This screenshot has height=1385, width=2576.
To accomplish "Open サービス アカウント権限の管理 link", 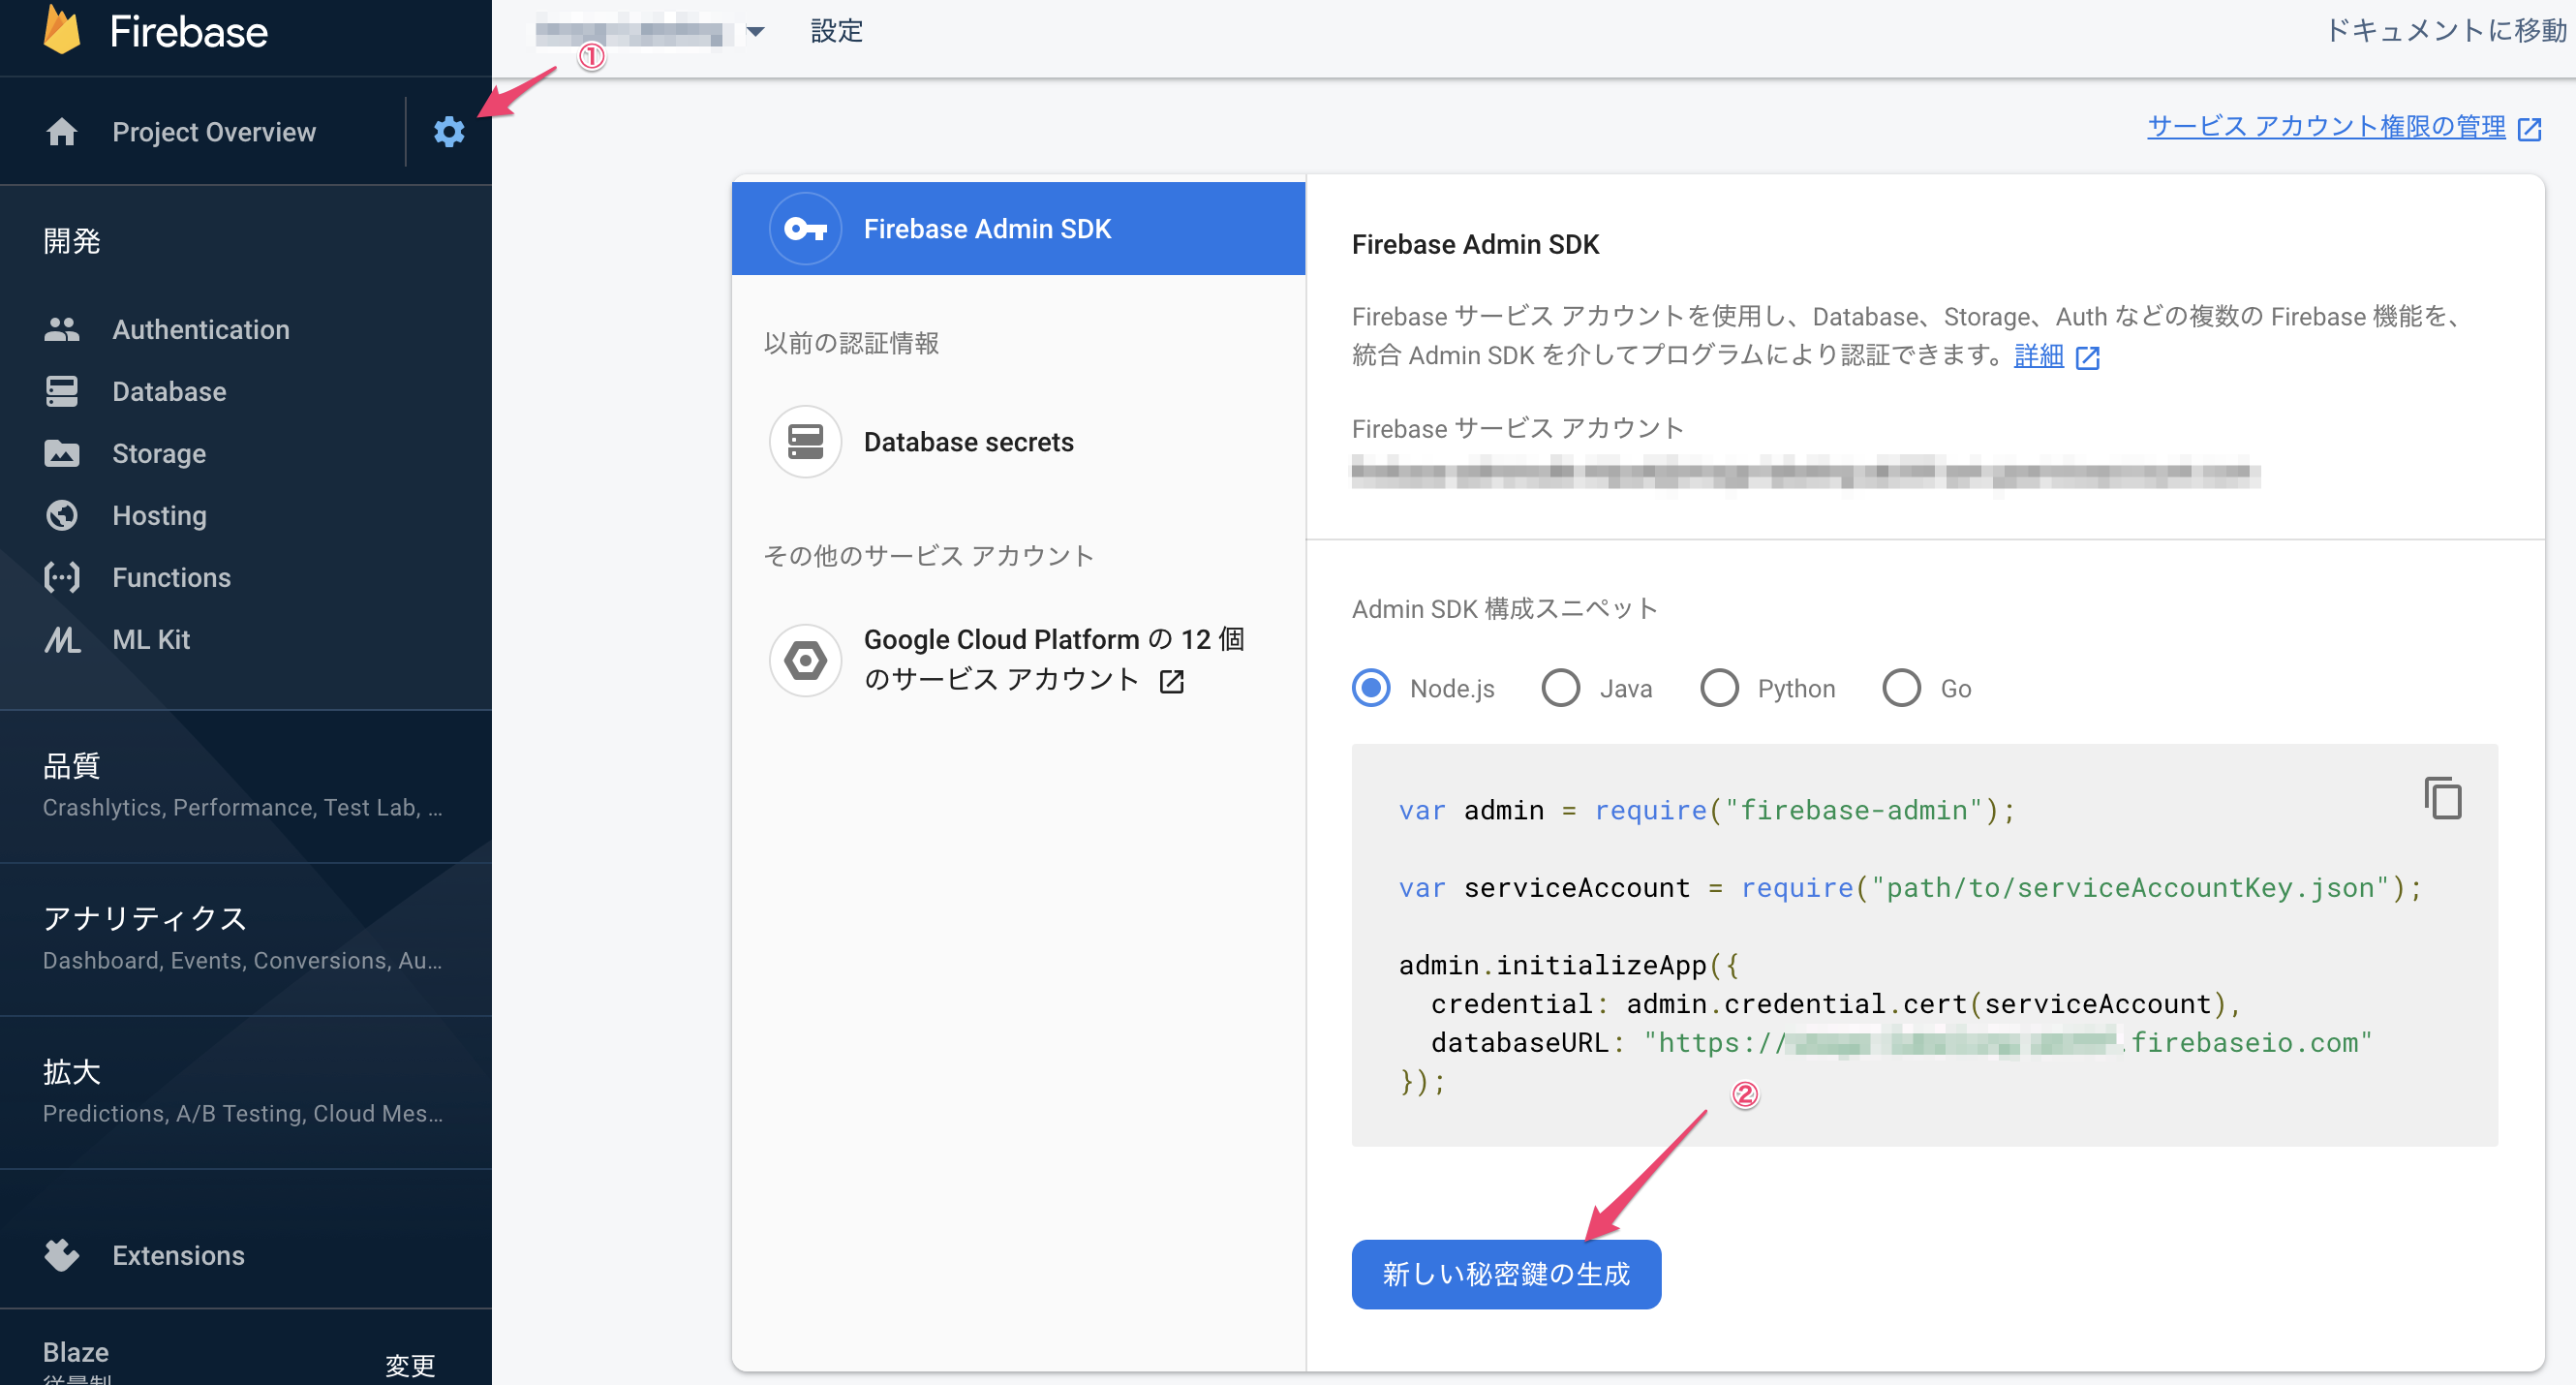I will click(x=2326, y=127).
